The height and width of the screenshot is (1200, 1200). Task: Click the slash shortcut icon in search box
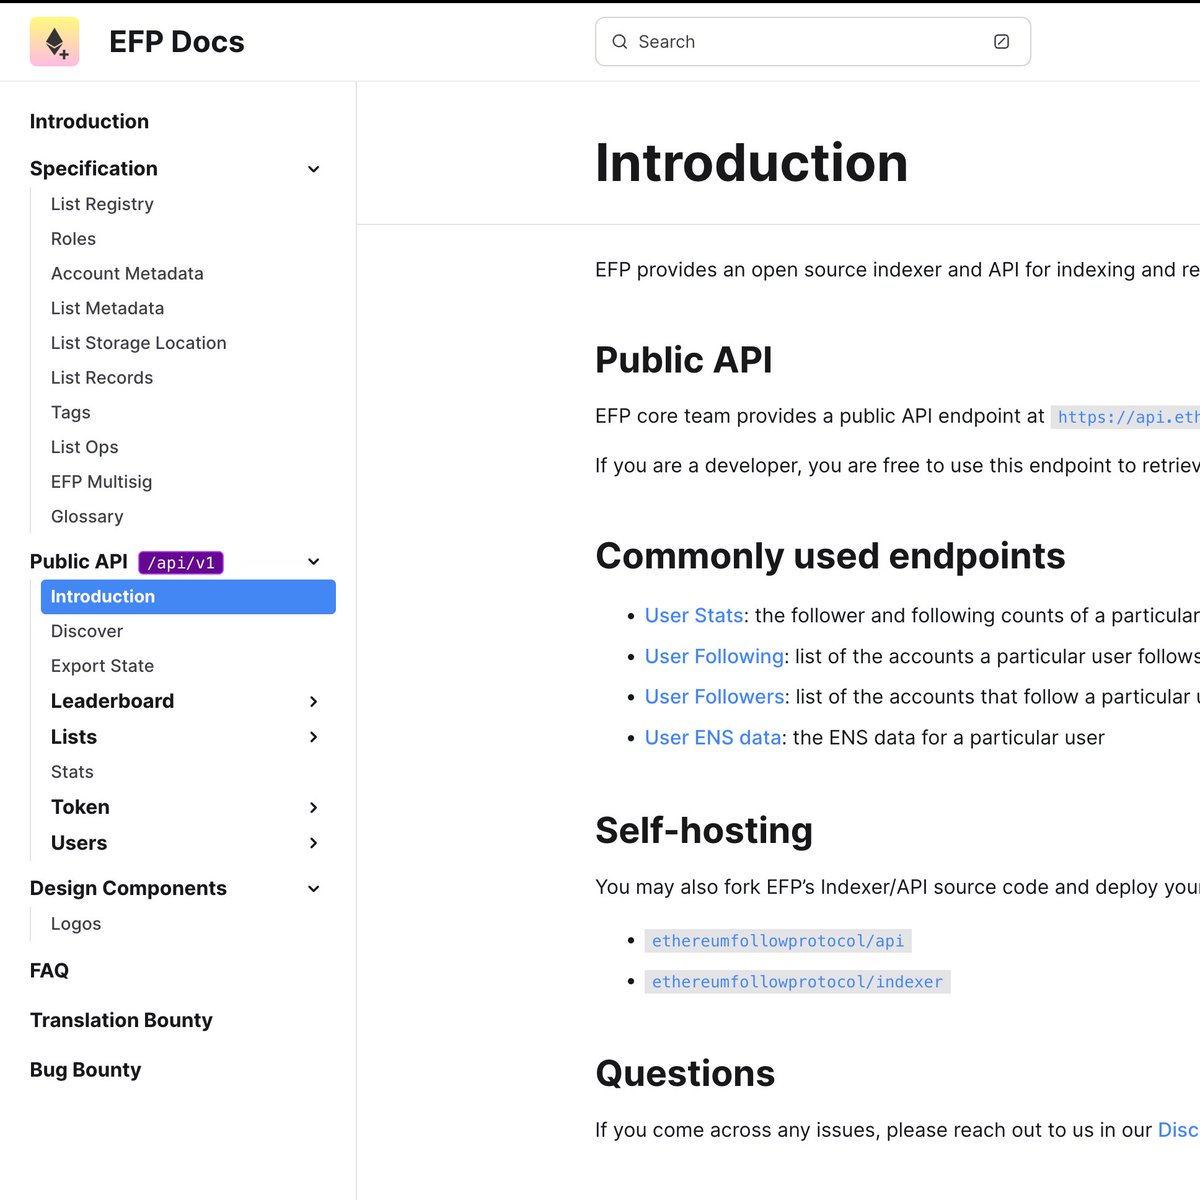pos(1001,42)
